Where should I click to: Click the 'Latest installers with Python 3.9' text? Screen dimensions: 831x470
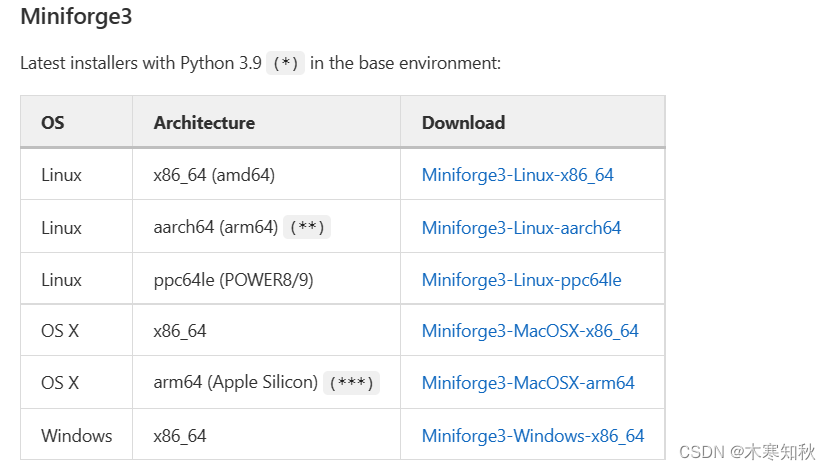[x=141, y=64]
